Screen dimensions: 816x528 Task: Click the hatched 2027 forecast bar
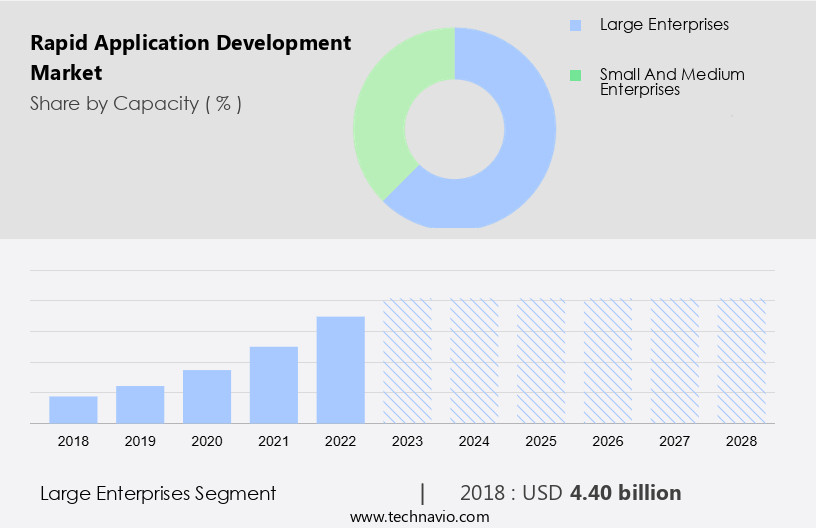(x=675, y=361)
